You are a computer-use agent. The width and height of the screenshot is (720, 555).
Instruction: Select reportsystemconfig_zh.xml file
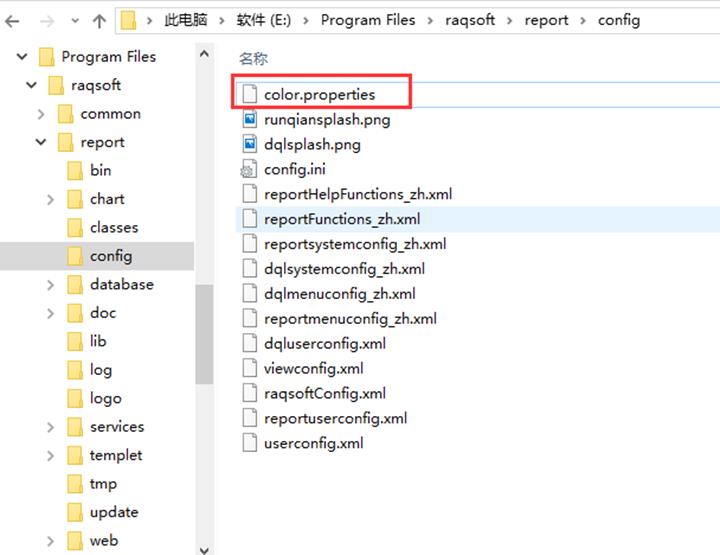(355, 244)
